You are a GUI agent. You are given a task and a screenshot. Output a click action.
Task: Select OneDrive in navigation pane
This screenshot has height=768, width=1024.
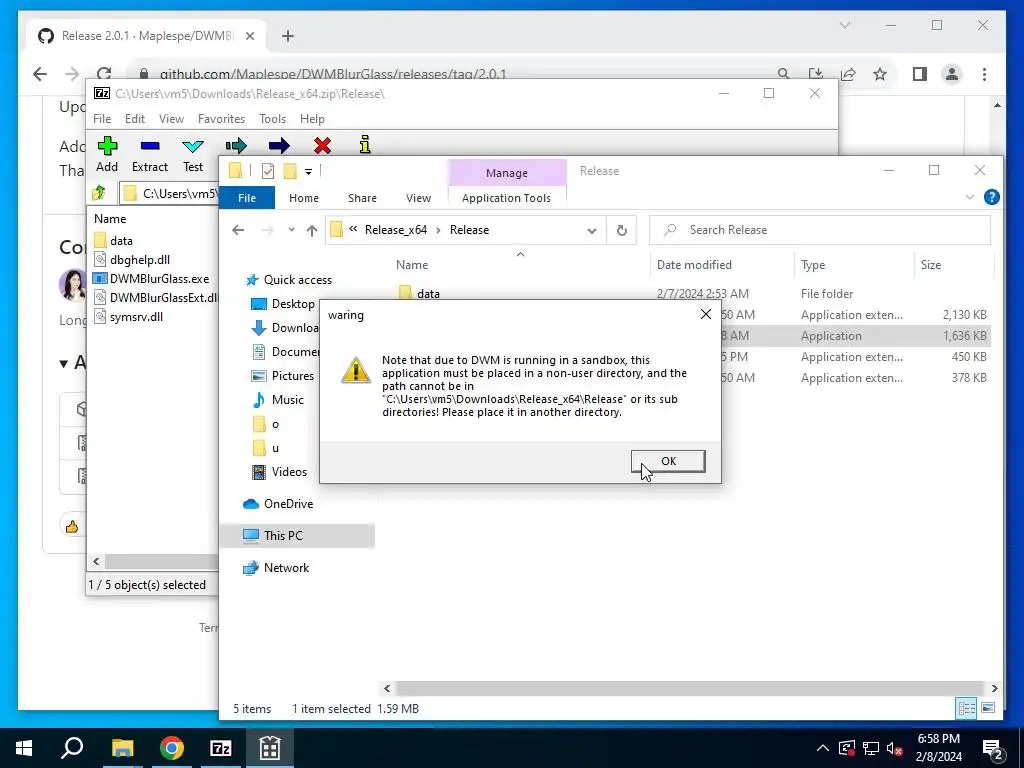278,504
